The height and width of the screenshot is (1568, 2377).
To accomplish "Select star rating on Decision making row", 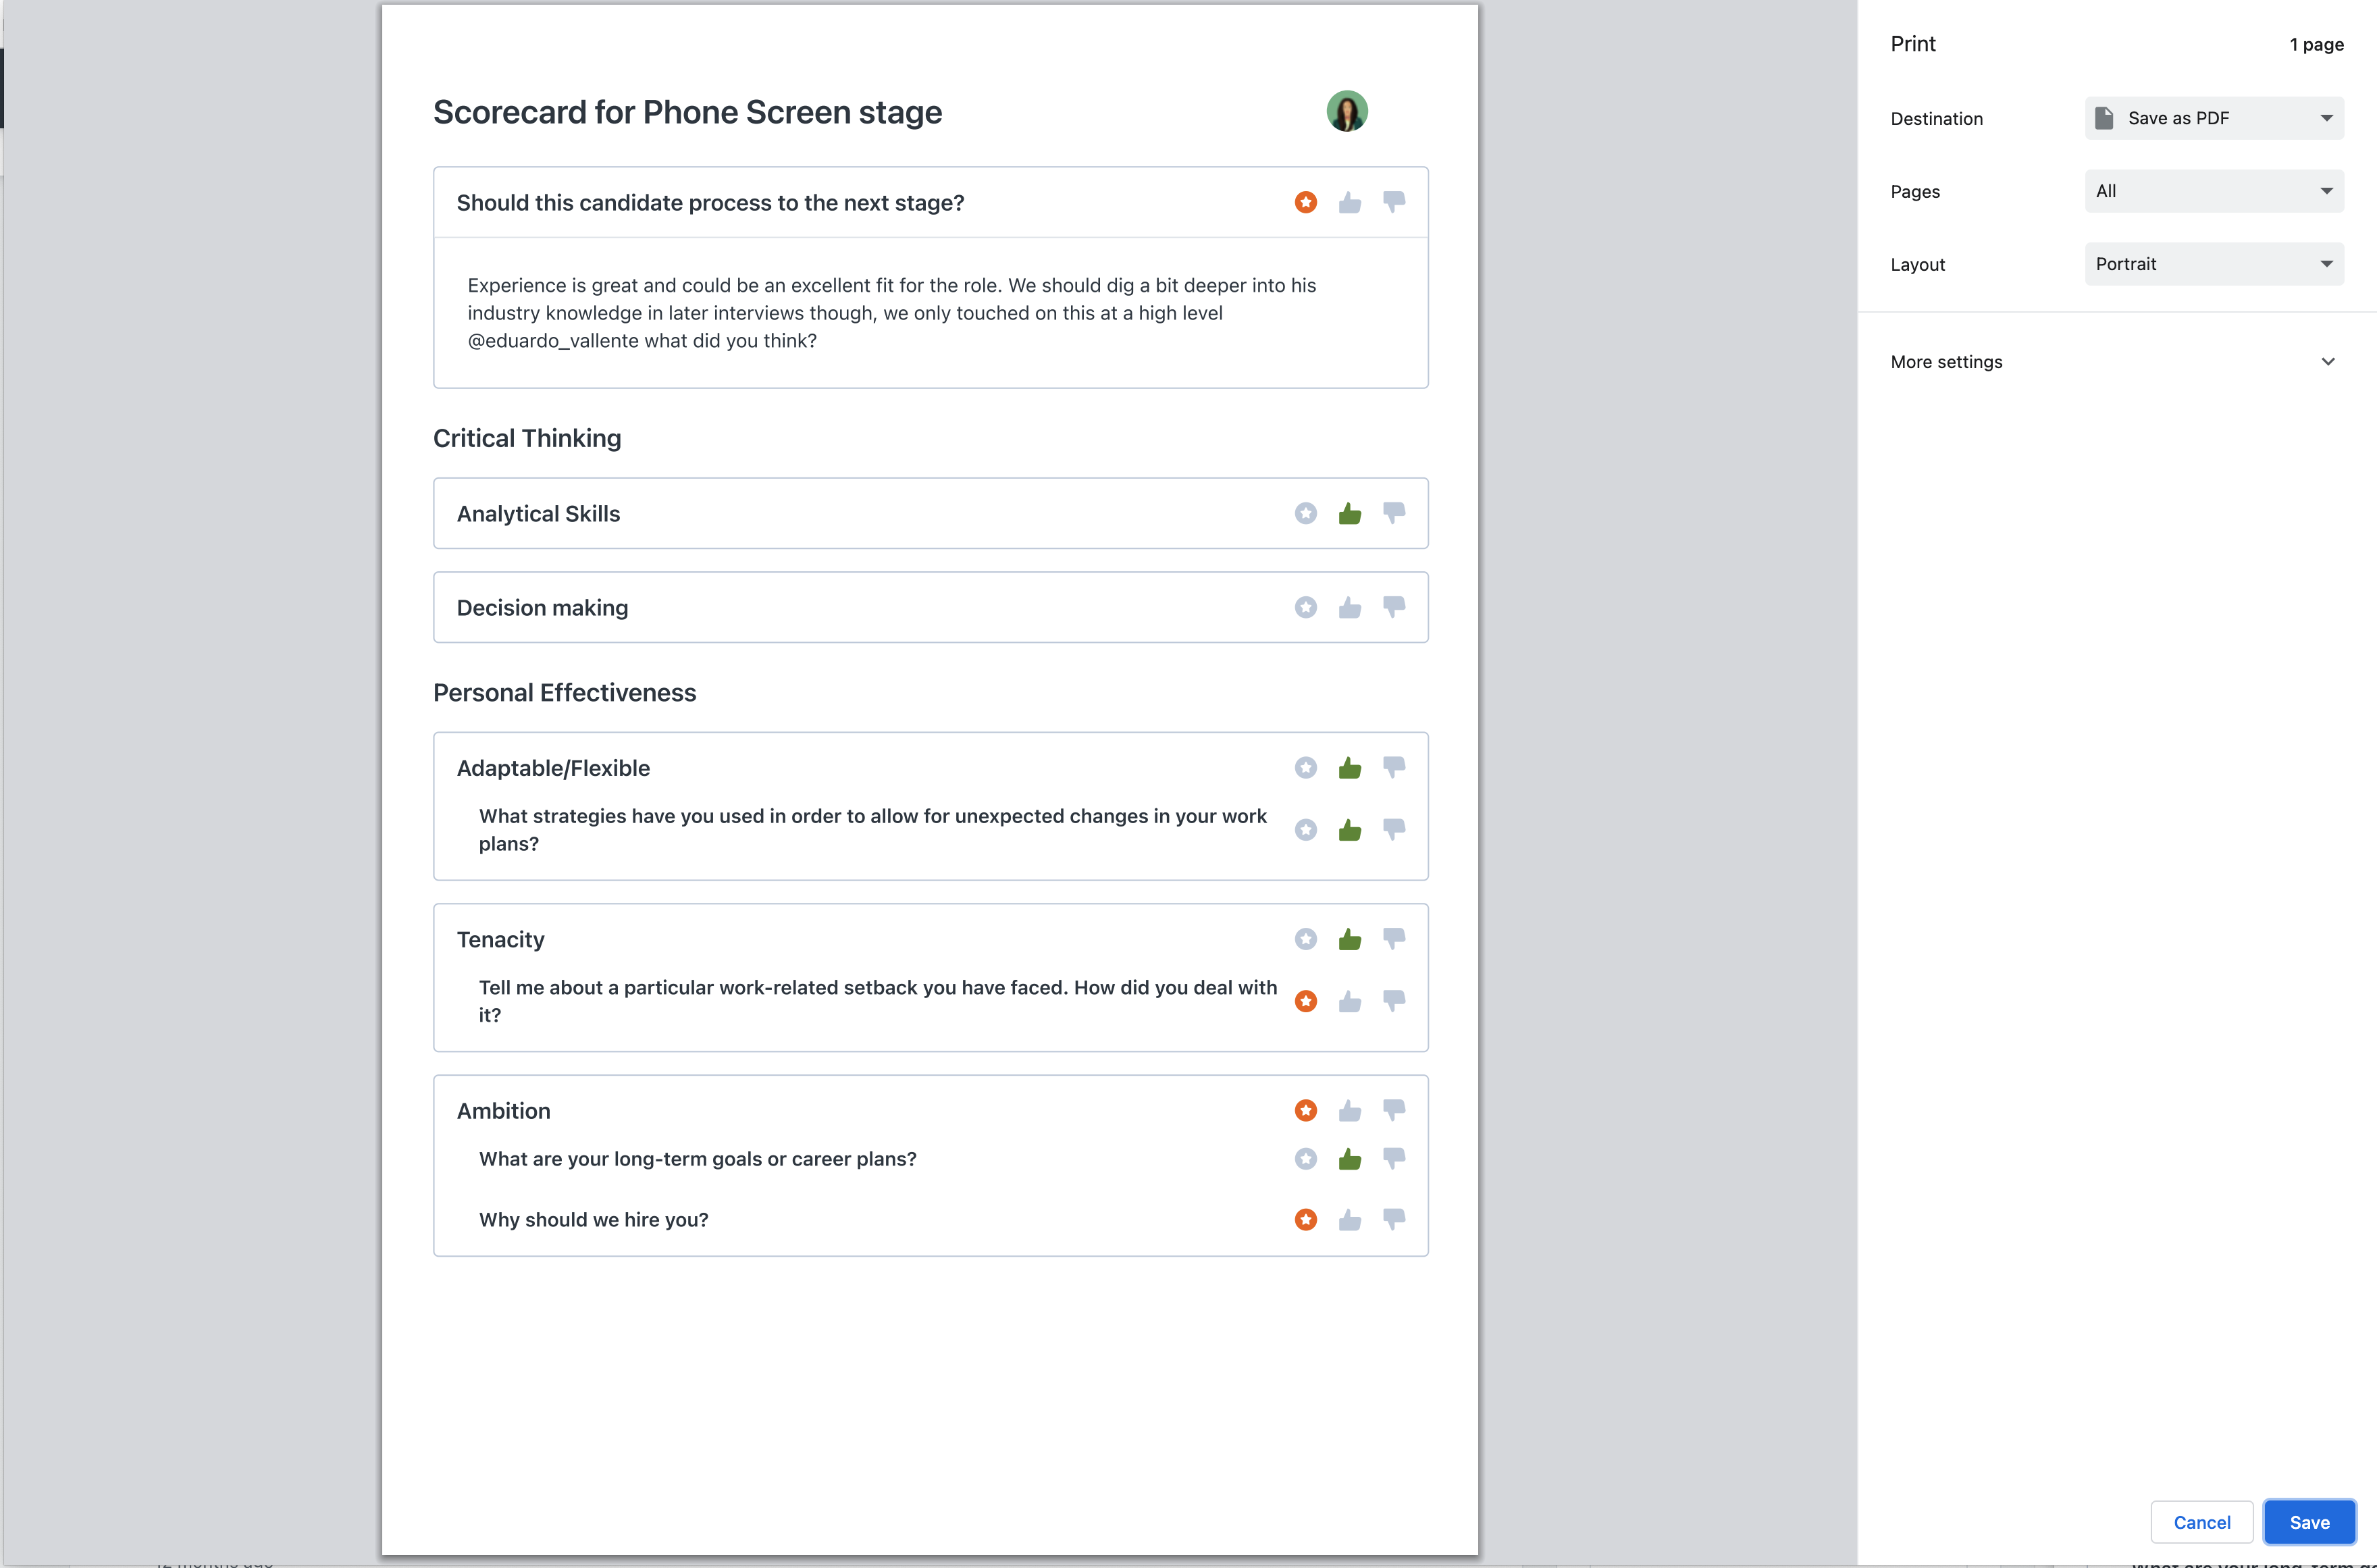I will [1305, 607].
